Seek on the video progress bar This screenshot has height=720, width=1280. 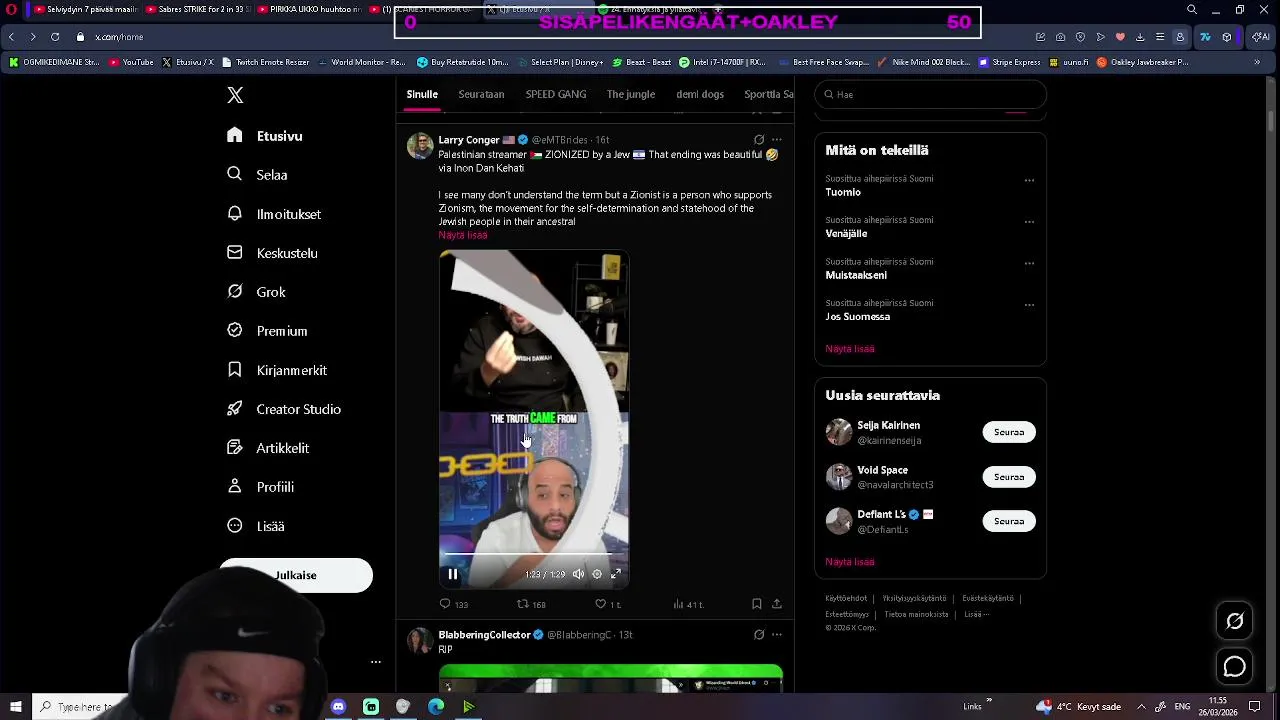tap(534, 553)
